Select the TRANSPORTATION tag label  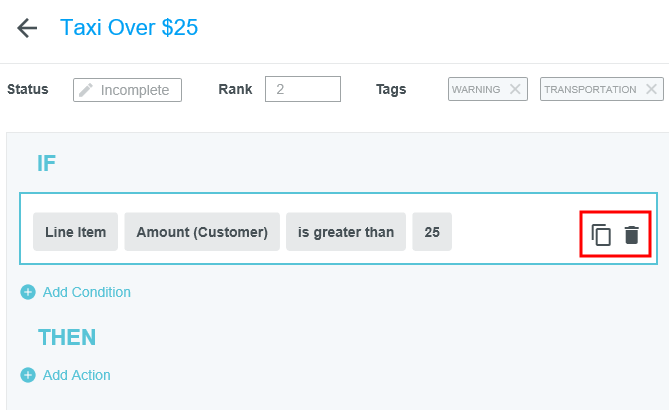(590, 89)
